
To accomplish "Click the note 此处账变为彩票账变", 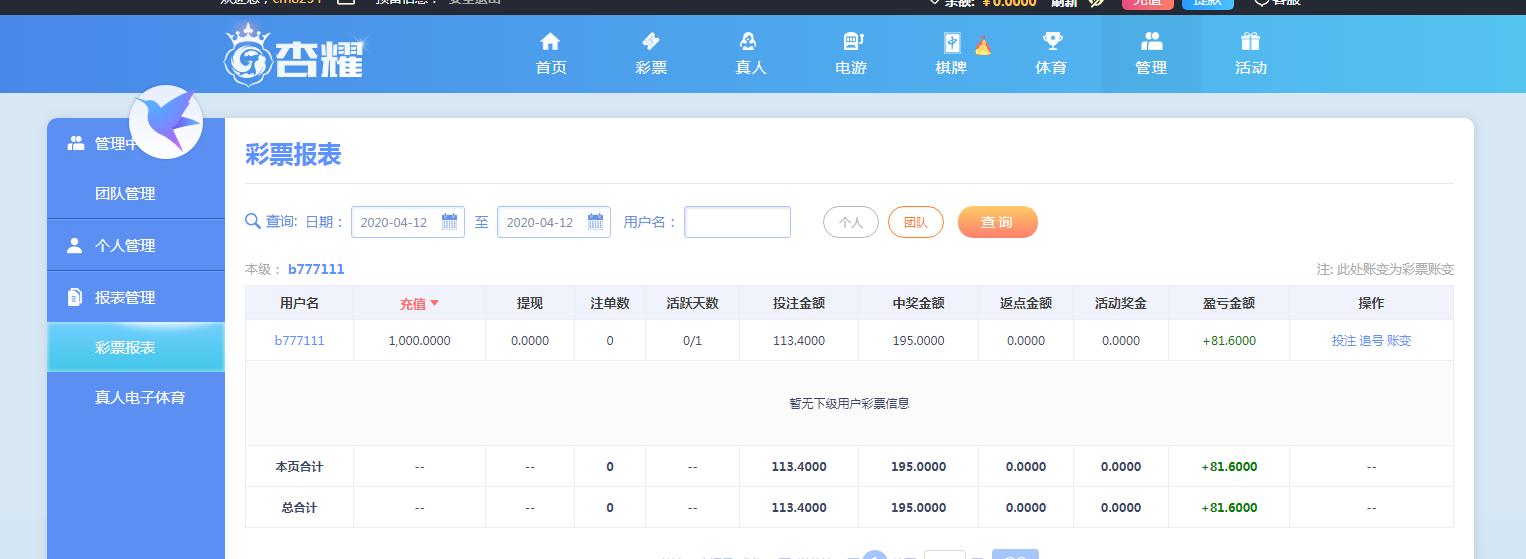I will (x=1385, y=269).
